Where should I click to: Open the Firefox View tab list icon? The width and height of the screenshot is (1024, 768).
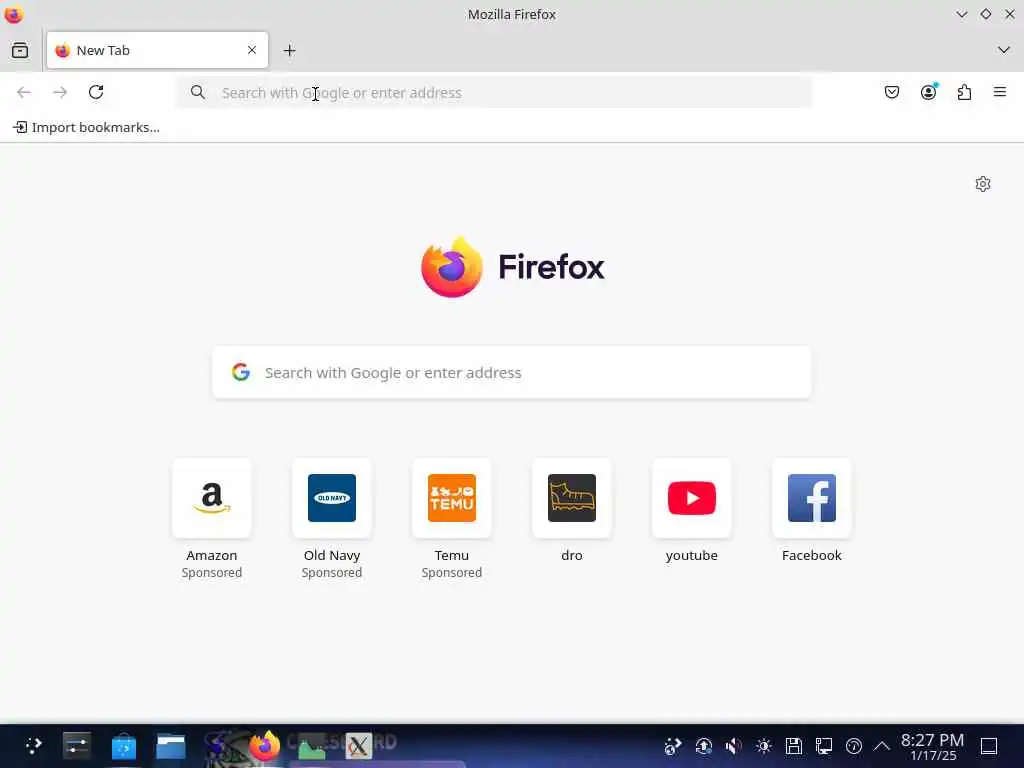click(20, 50)
